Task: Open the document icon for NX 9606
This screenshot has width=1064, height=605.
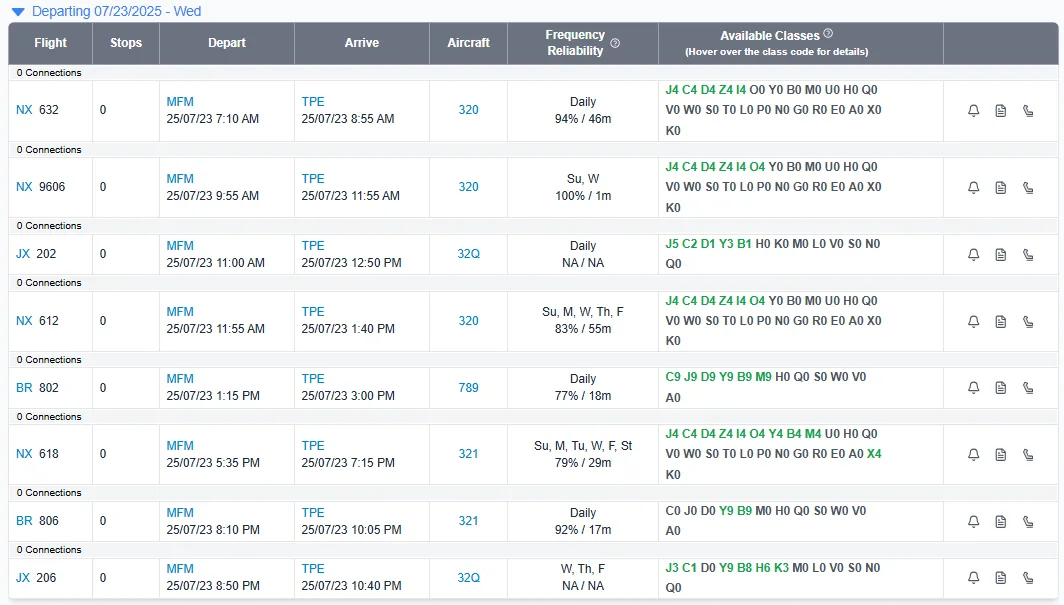Action: click(x=1001, y=188)
